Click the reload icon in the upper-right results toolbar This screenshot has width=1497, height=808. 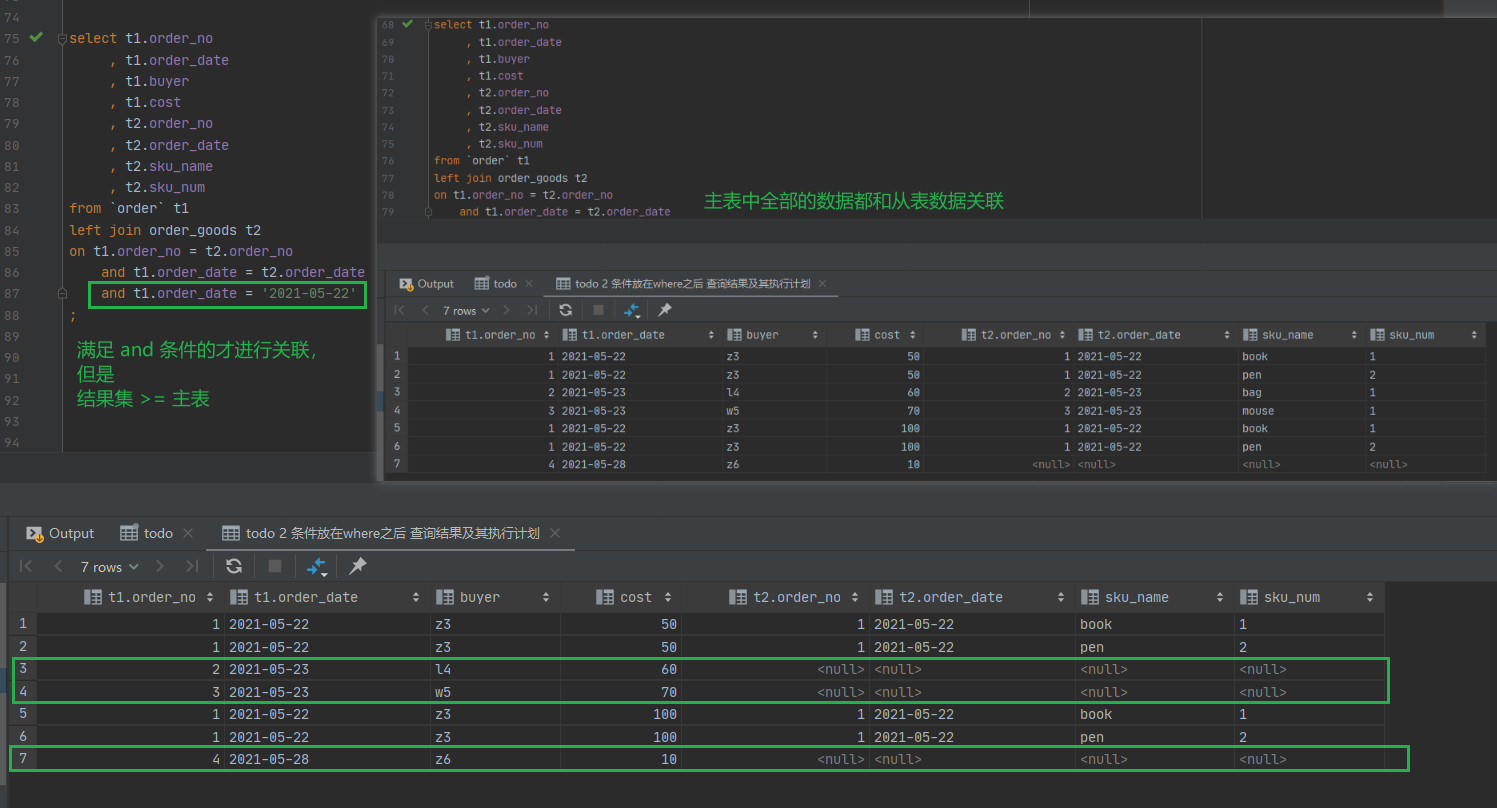click(x=566, y=310)
